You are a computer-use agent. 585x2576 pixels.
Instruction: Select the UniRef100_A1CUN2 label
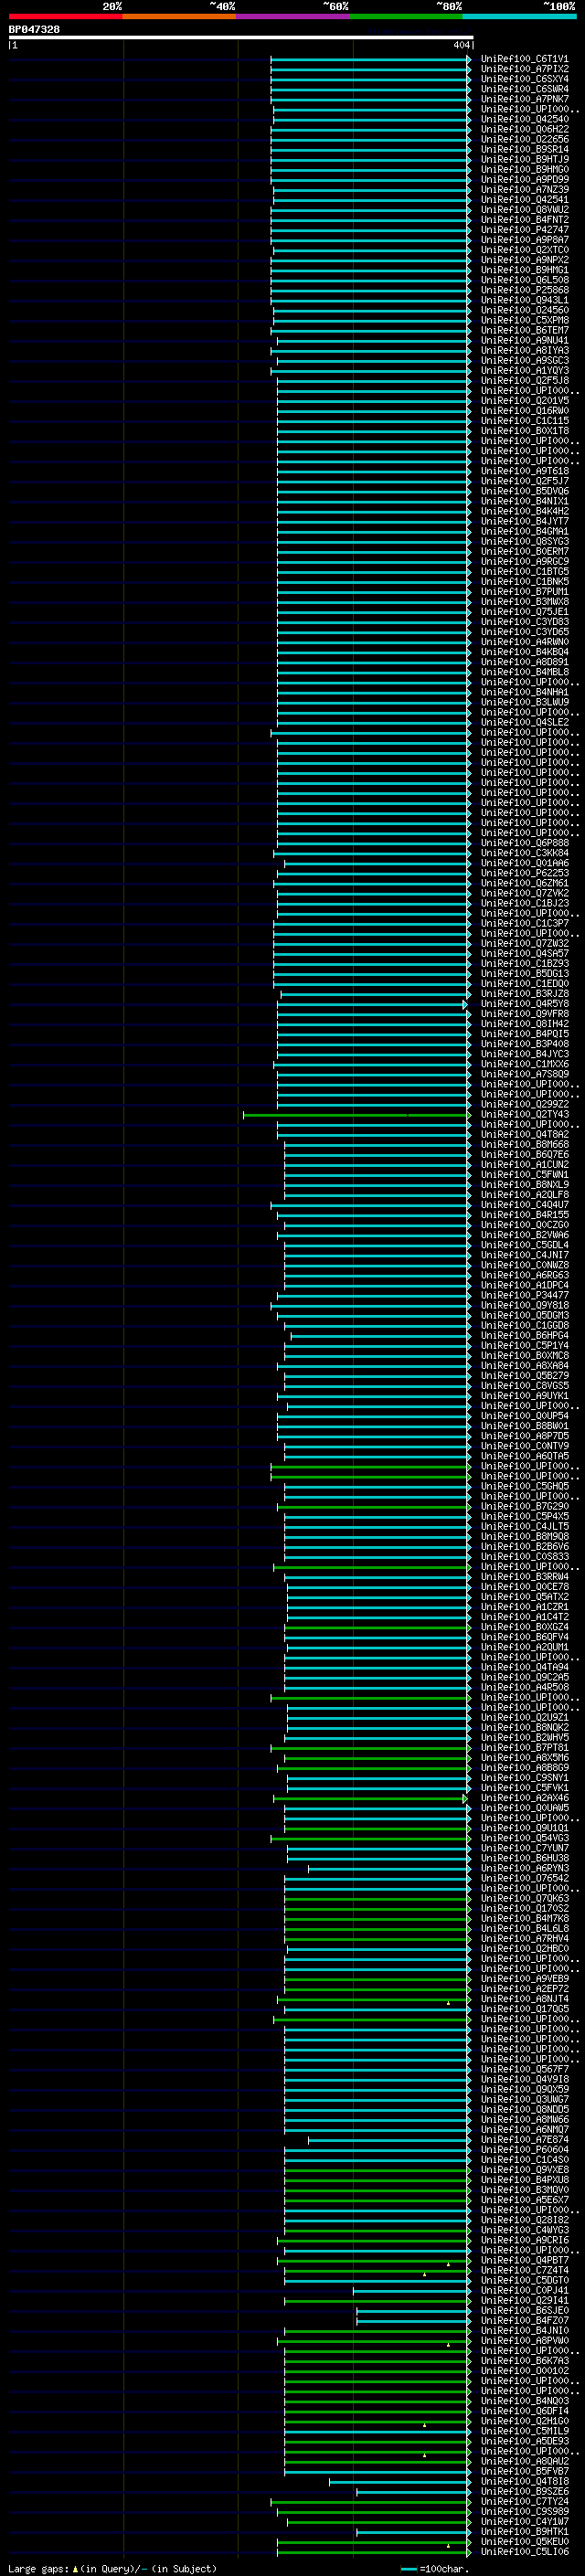525,1165
